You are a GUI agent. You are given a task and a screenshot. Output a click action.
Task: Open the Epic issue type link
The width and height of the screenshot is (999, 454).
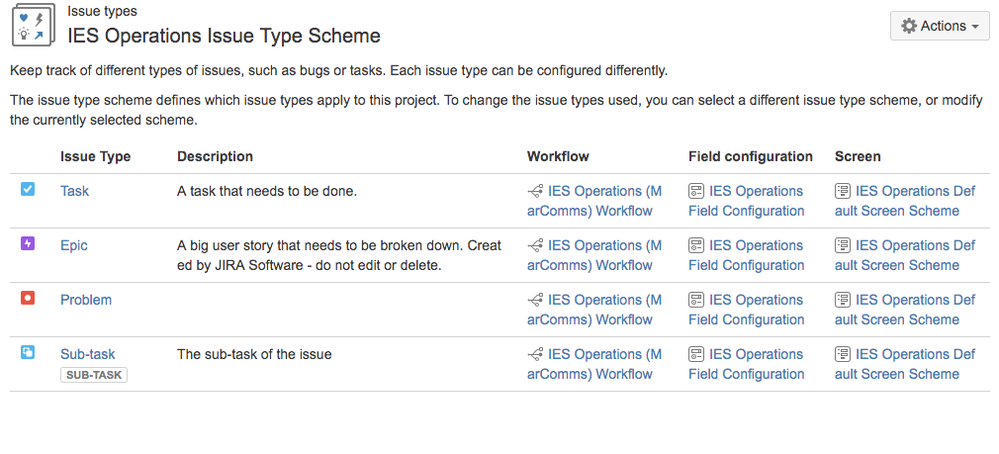tap(74, 245)
